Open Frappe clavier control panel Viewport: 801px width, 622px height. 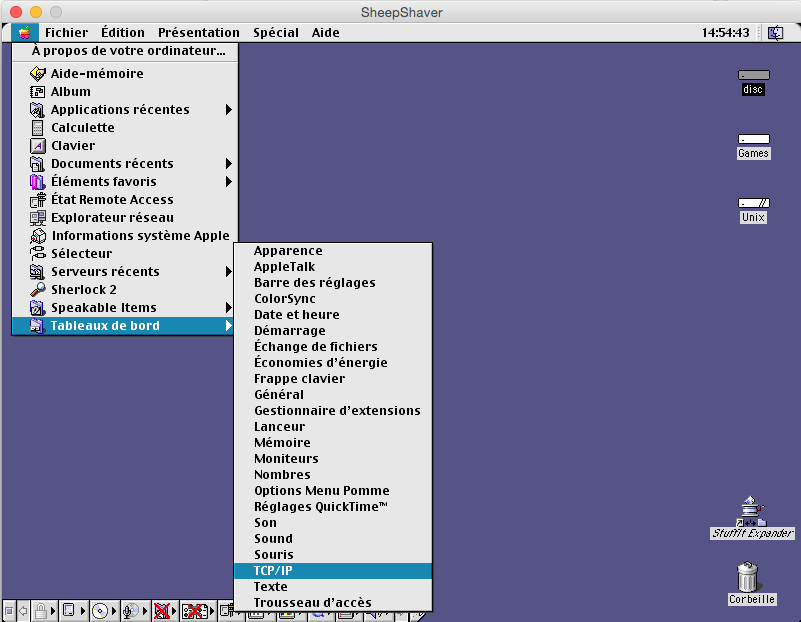pos(333,378)
